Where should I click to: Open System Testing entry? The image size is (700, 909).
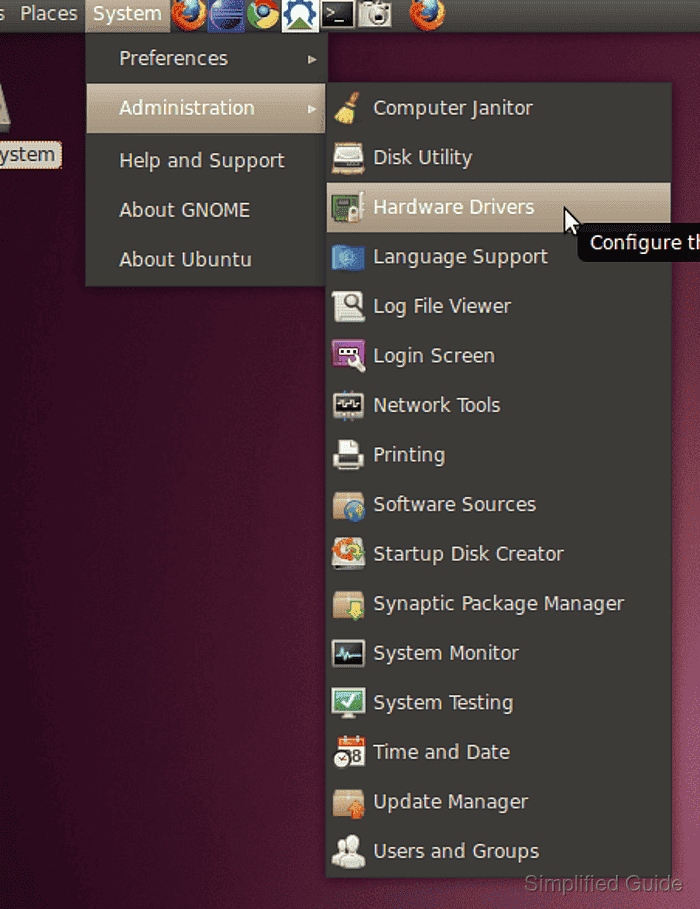click(499, 703)
